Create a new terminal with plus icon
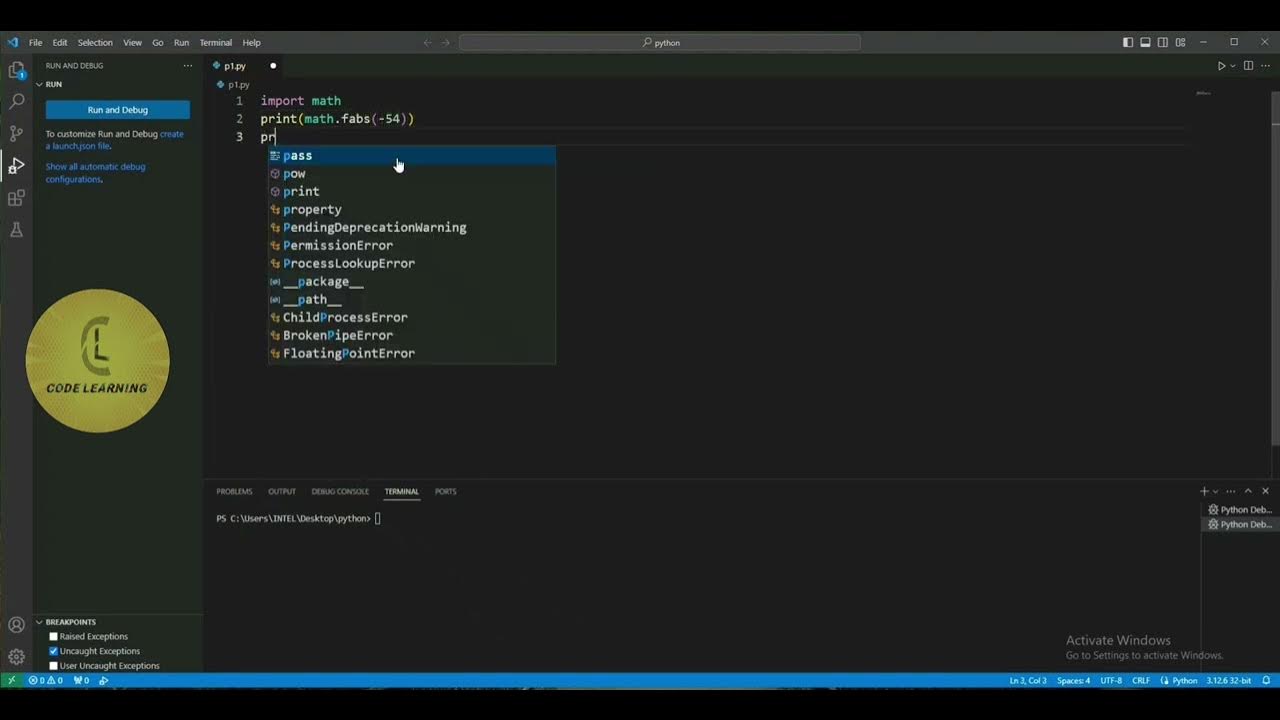 [x=1204, y=491]
